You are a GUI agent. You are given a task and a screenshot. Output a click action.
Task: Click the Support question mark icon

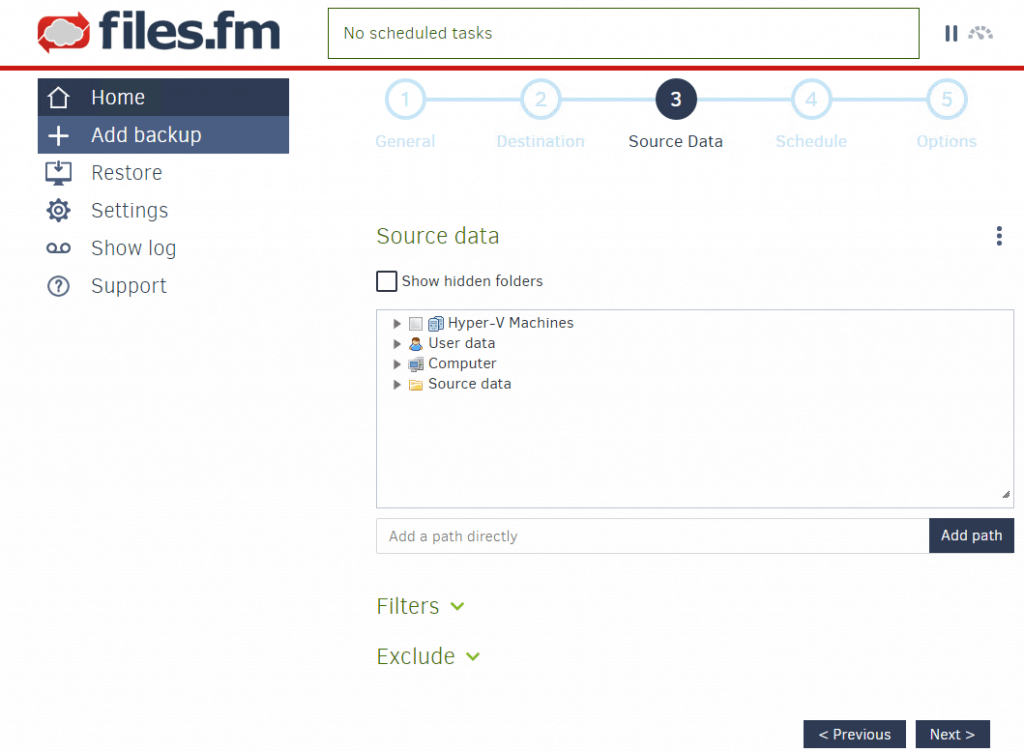[58, 286]
